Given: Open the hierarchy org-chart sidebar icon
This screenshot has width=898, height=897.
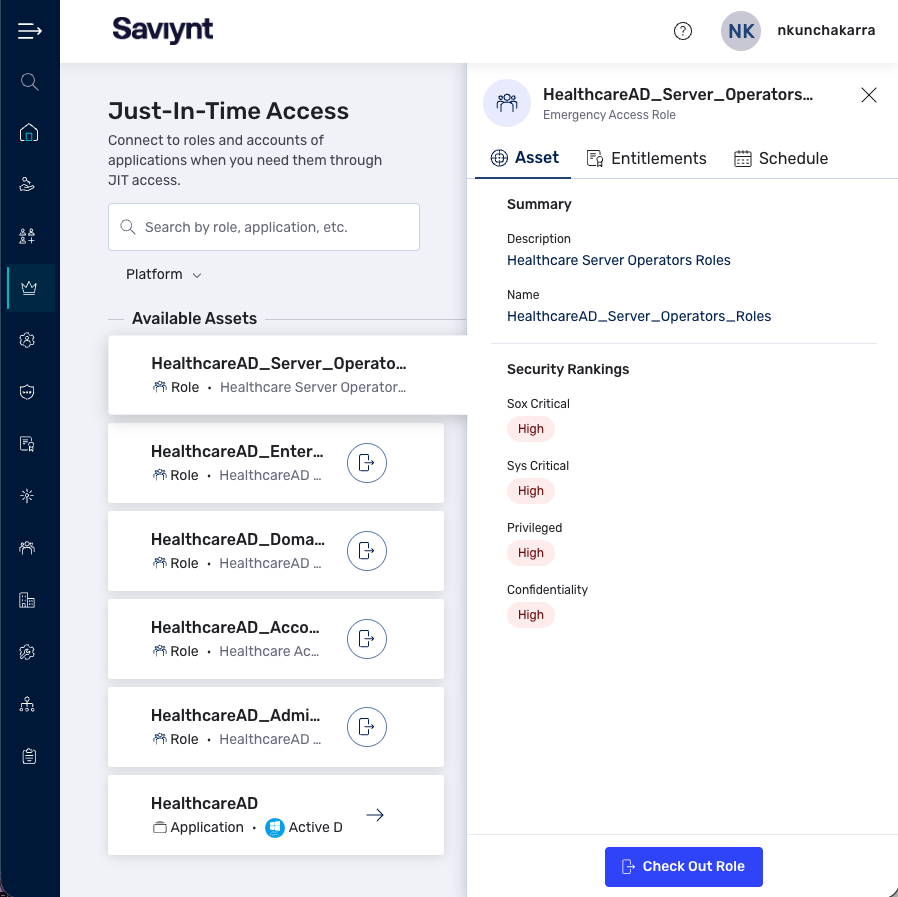Looking at the screenshot, I should pos(27,705).
